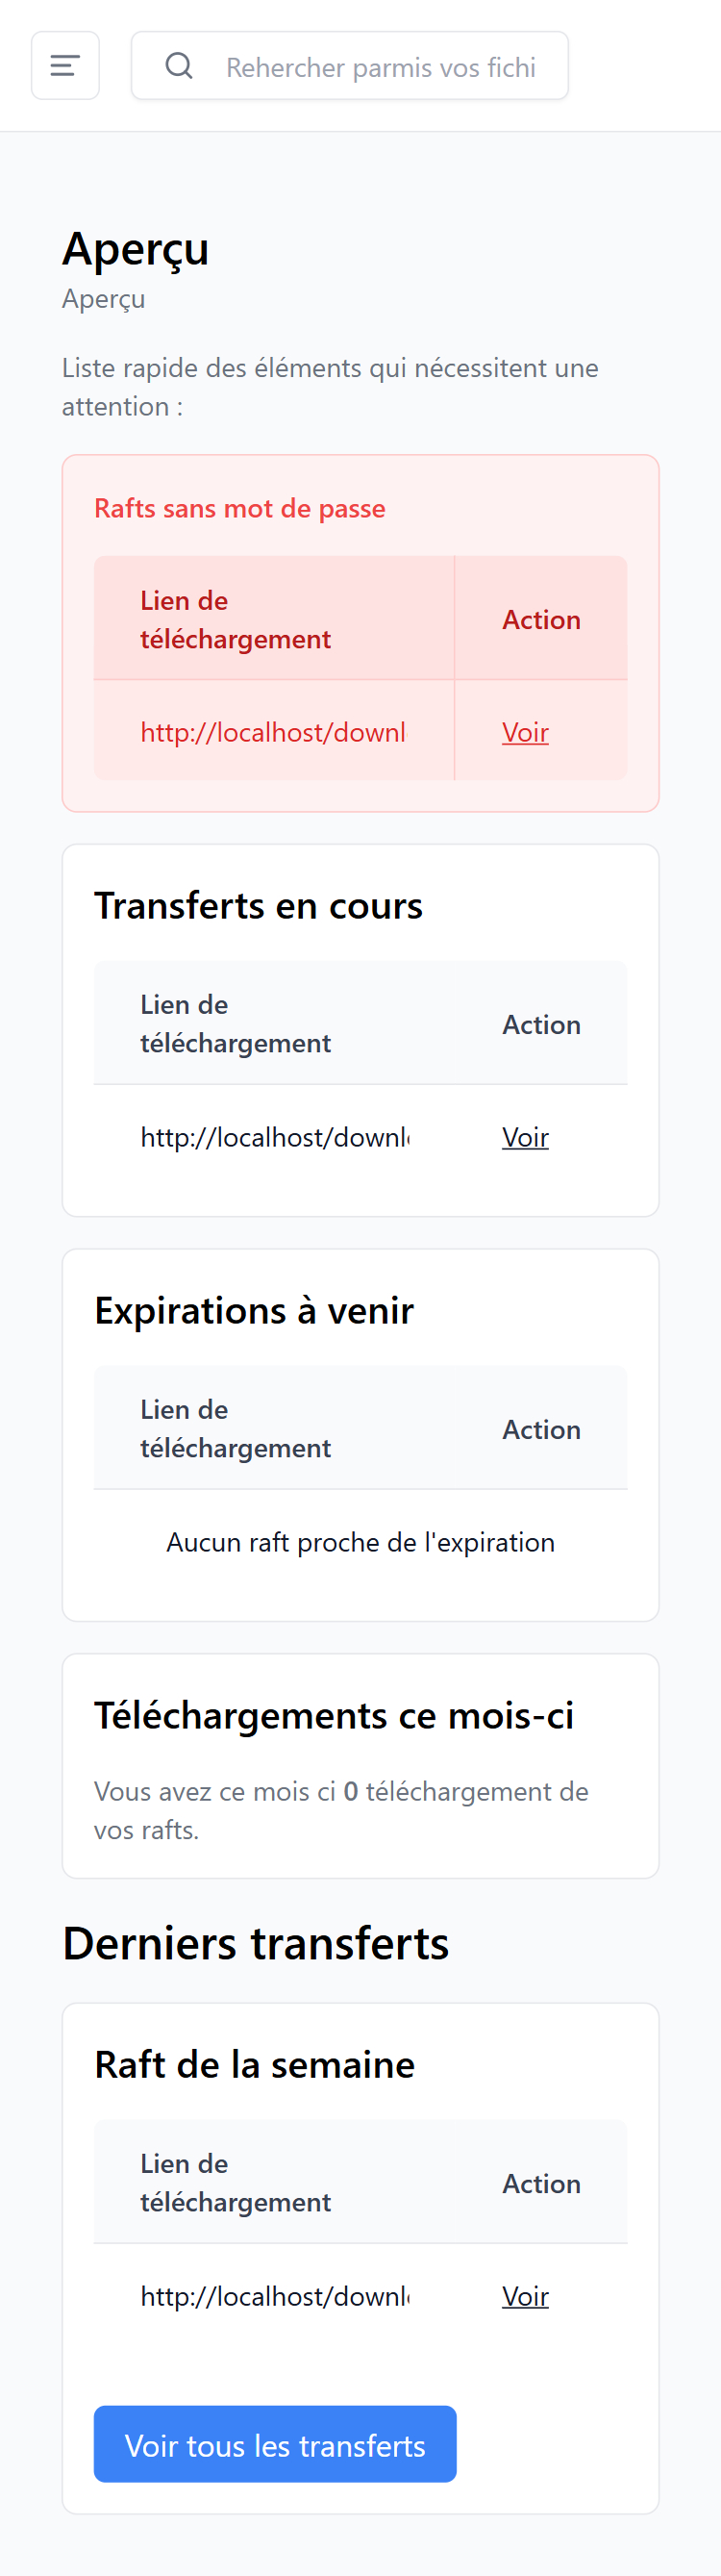Click the Expirations à venir heading
Viewport: 721px width, 2576px height.
(x=254, y=1310)
